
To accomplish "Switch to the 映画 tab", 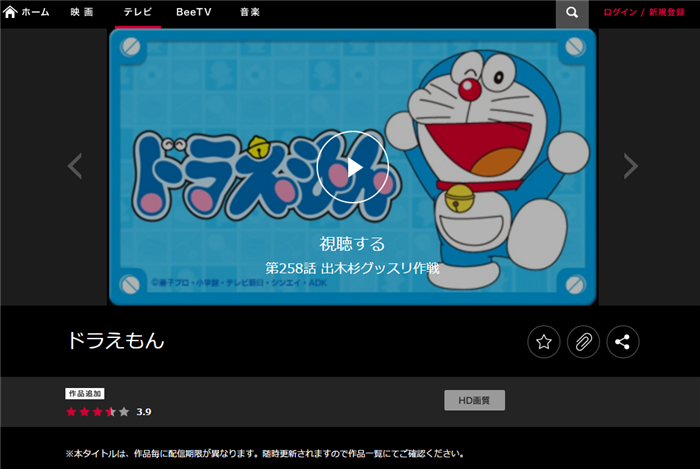I will click(x=82, y=13).
